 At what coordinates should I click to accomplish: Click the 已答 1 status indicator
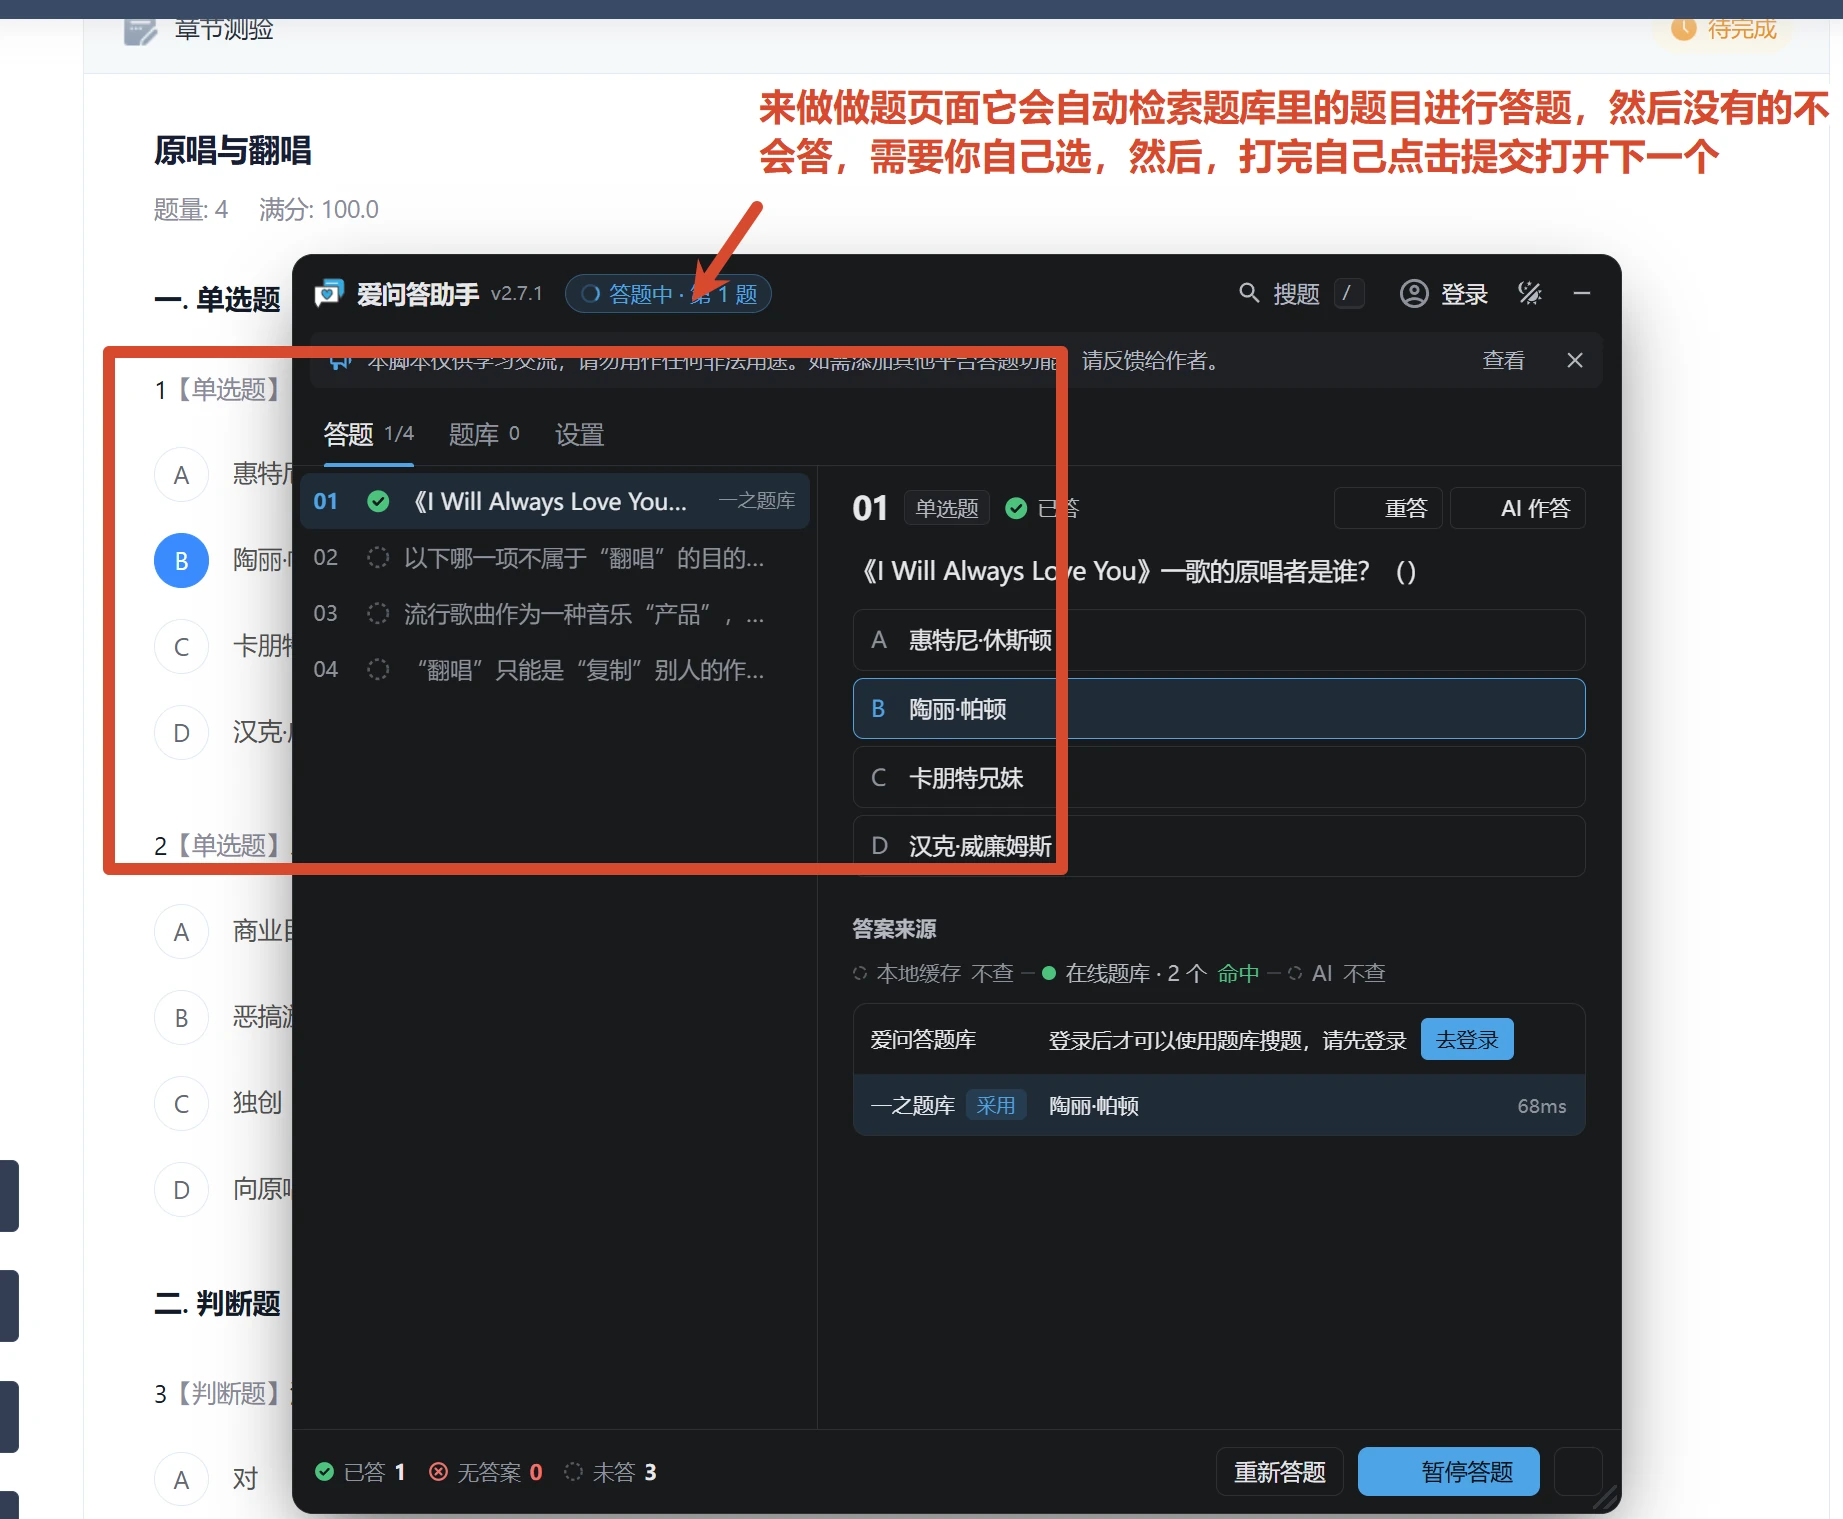click(360, 1472)
